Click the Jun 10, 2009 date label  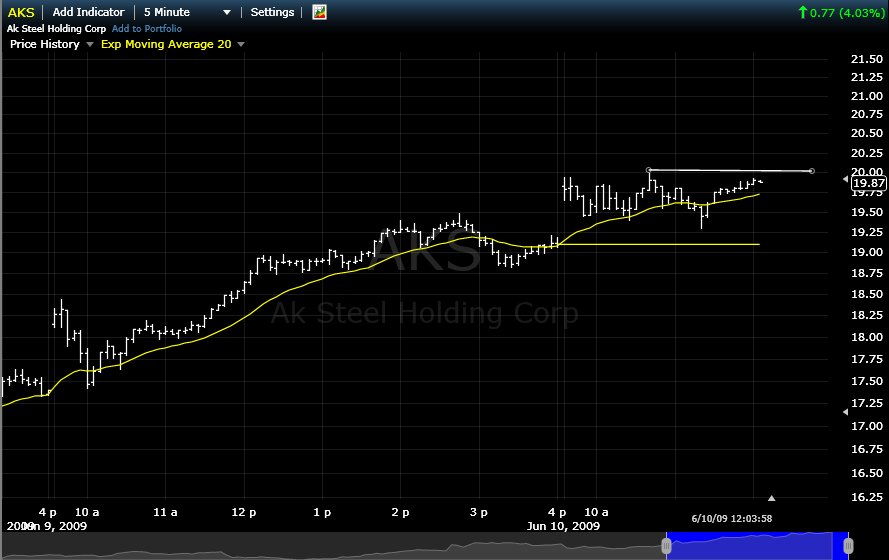[563, 525]
